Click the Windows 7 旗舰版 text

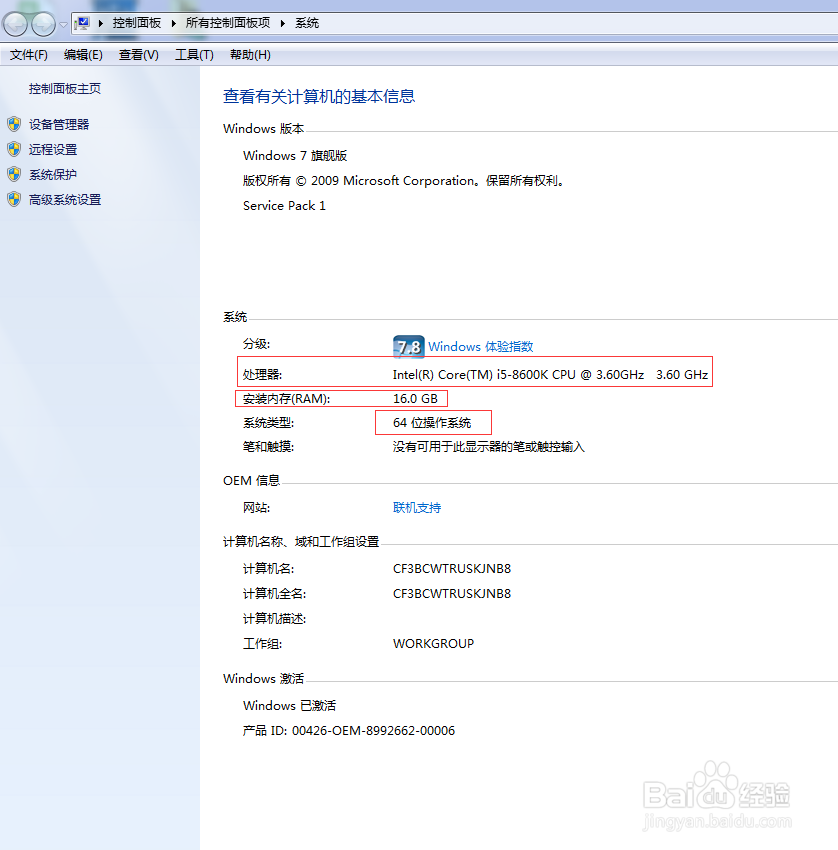(x=295, y=156)
